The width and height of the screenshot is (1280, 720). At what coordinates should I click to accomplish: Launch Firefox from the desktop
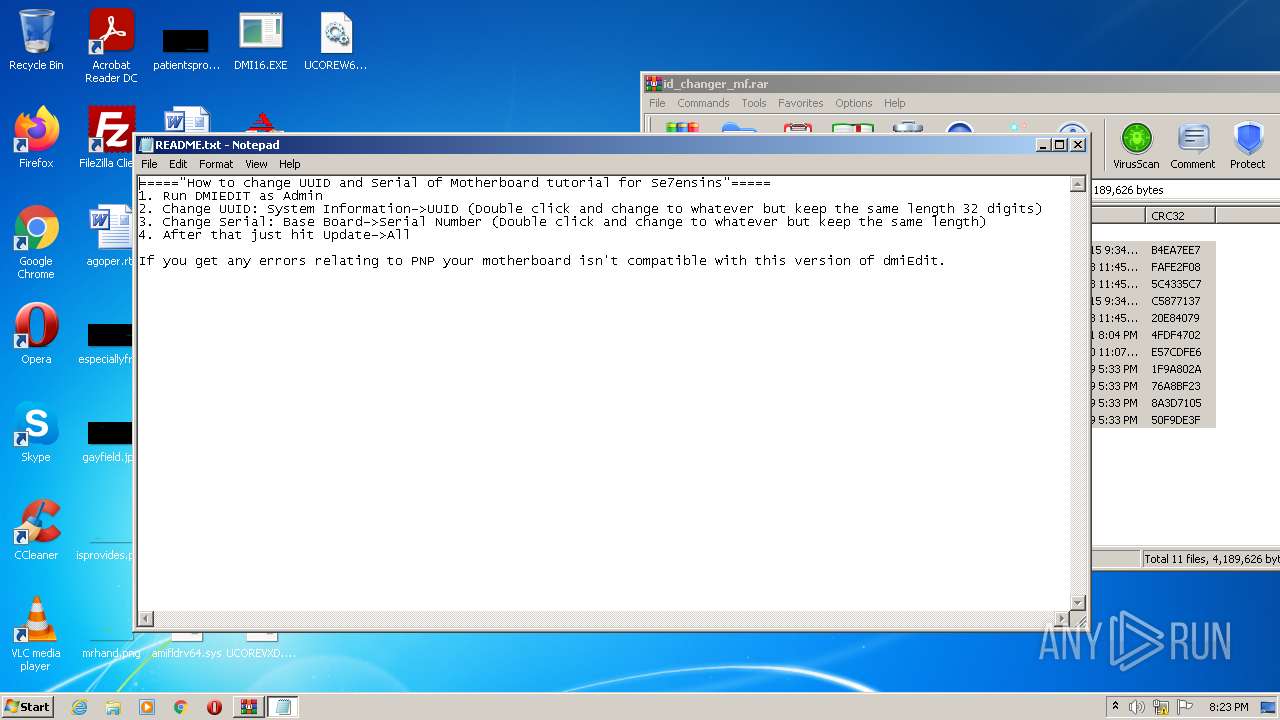coord(36,137)
